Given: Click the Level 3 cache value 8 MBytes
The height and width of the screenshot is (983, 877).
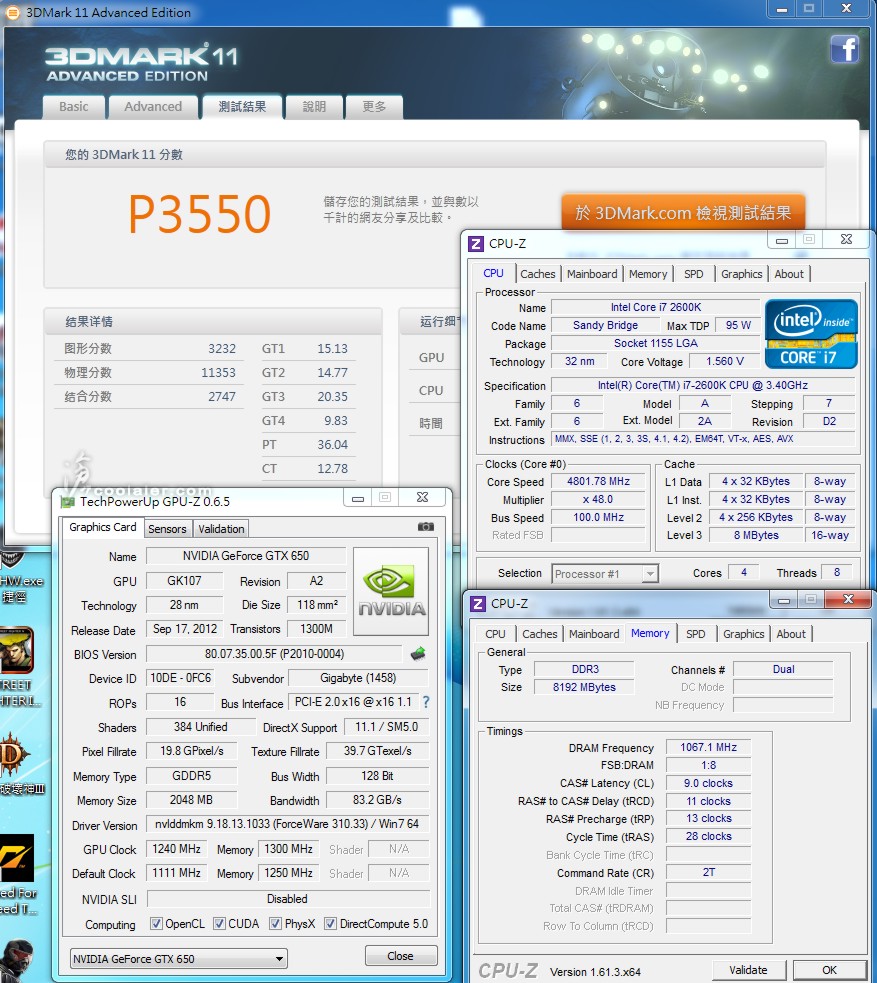Looking at the screenshot, I should (756, 535).
